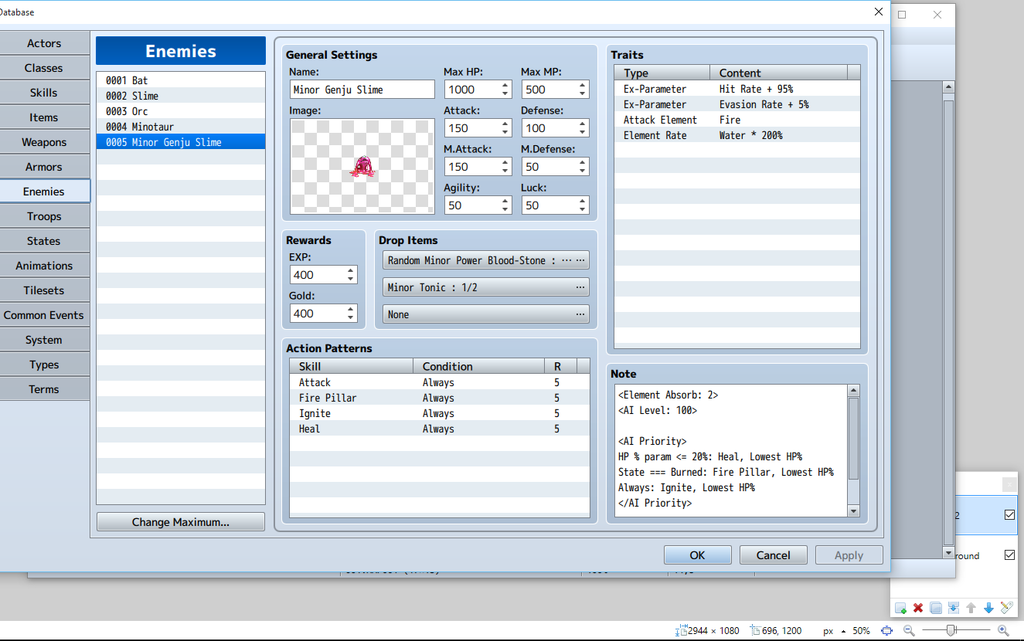Move layer down with blue arrow

point(988,608)
